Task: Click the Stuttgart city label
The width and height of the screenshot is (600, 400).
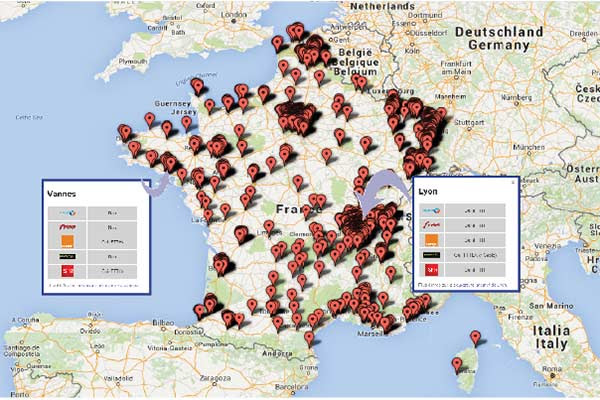Action: [470, 123]
